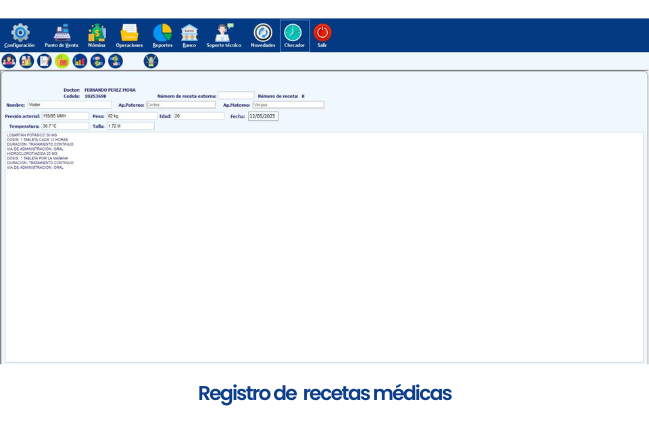
Task: Click the DOSIS: 1 TABLETA POR LA MAÑANA line
Action: pos(38,158)
